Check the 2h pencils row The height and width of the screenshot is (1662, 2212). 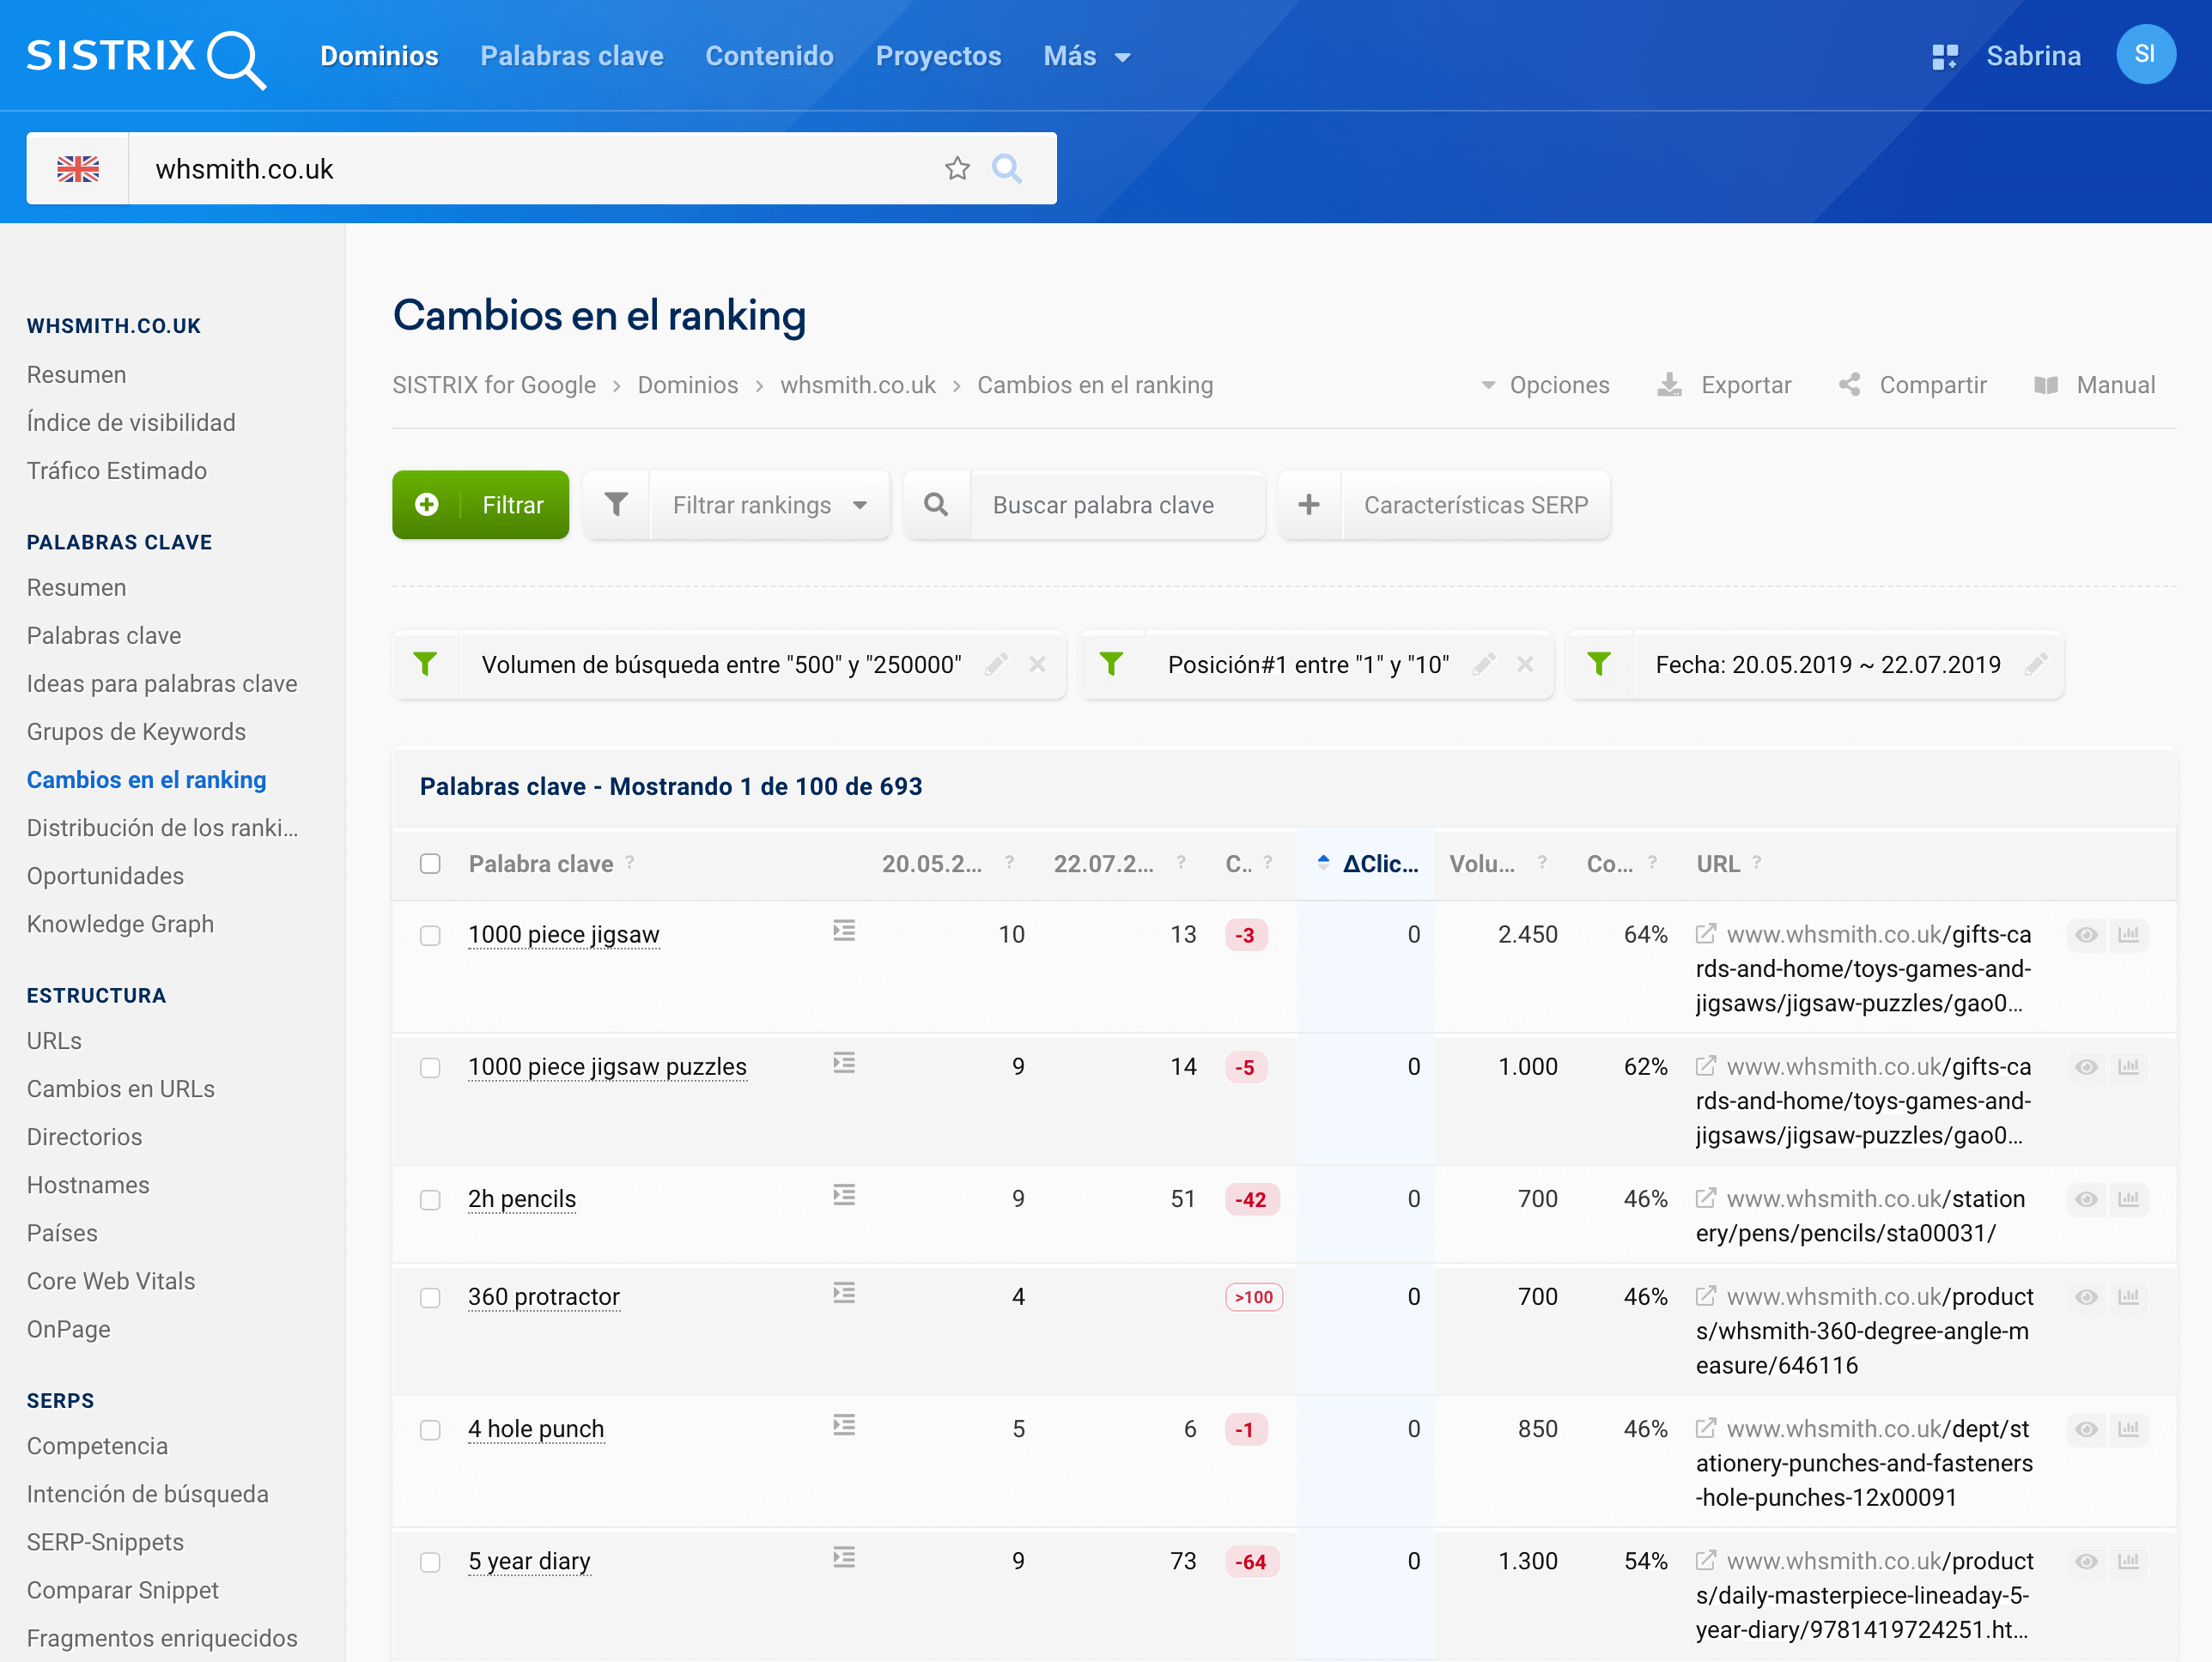coord(430,1200)
